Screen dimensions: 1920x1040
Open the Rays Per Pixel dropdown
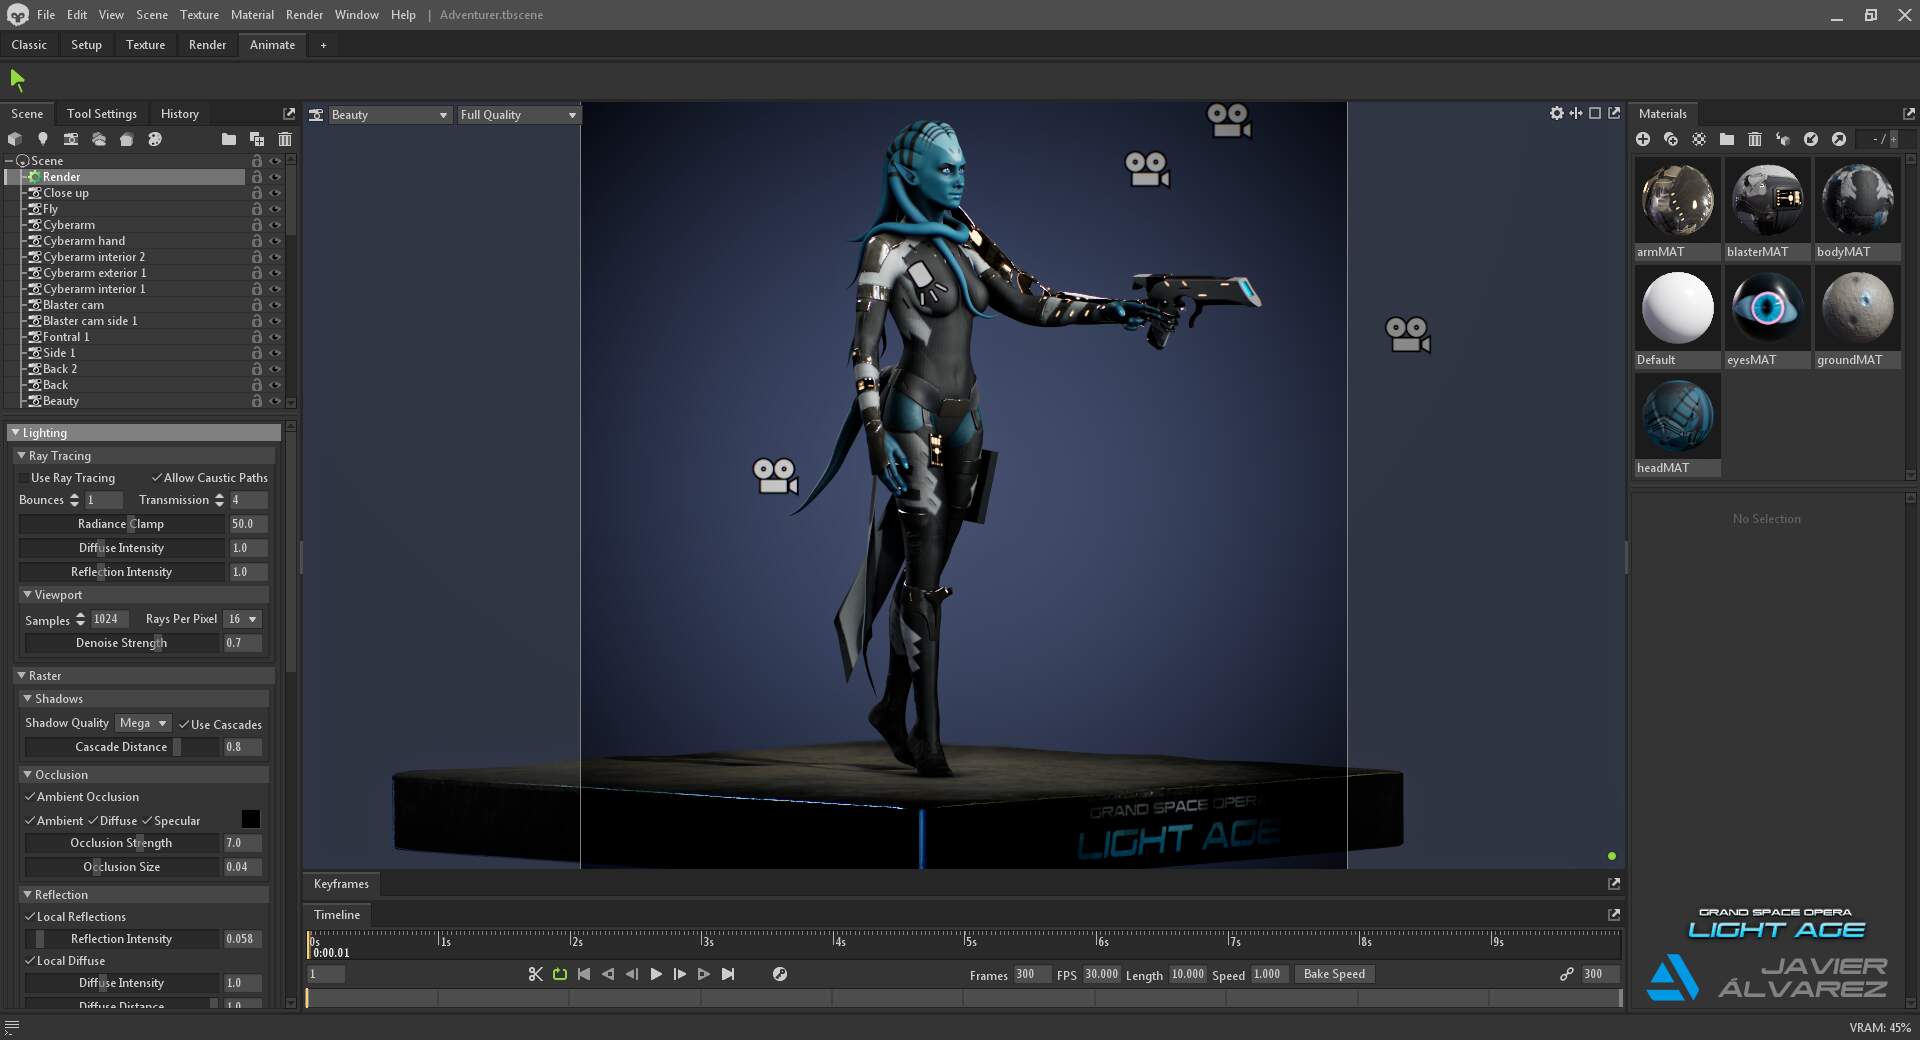243,619
